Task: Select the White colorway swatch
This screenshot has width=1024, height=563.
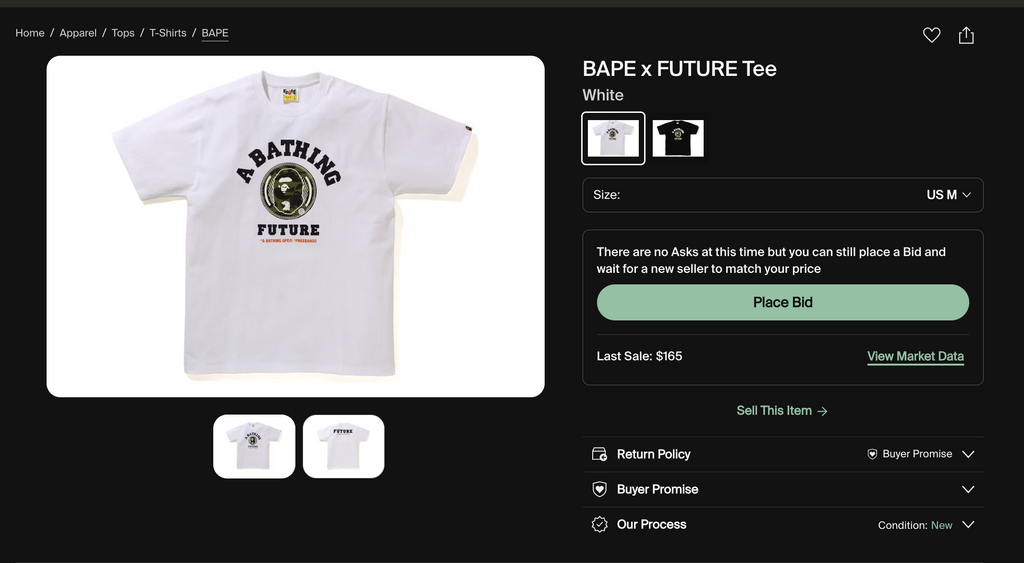Action: pyautogui.click(x=613, y=138)
